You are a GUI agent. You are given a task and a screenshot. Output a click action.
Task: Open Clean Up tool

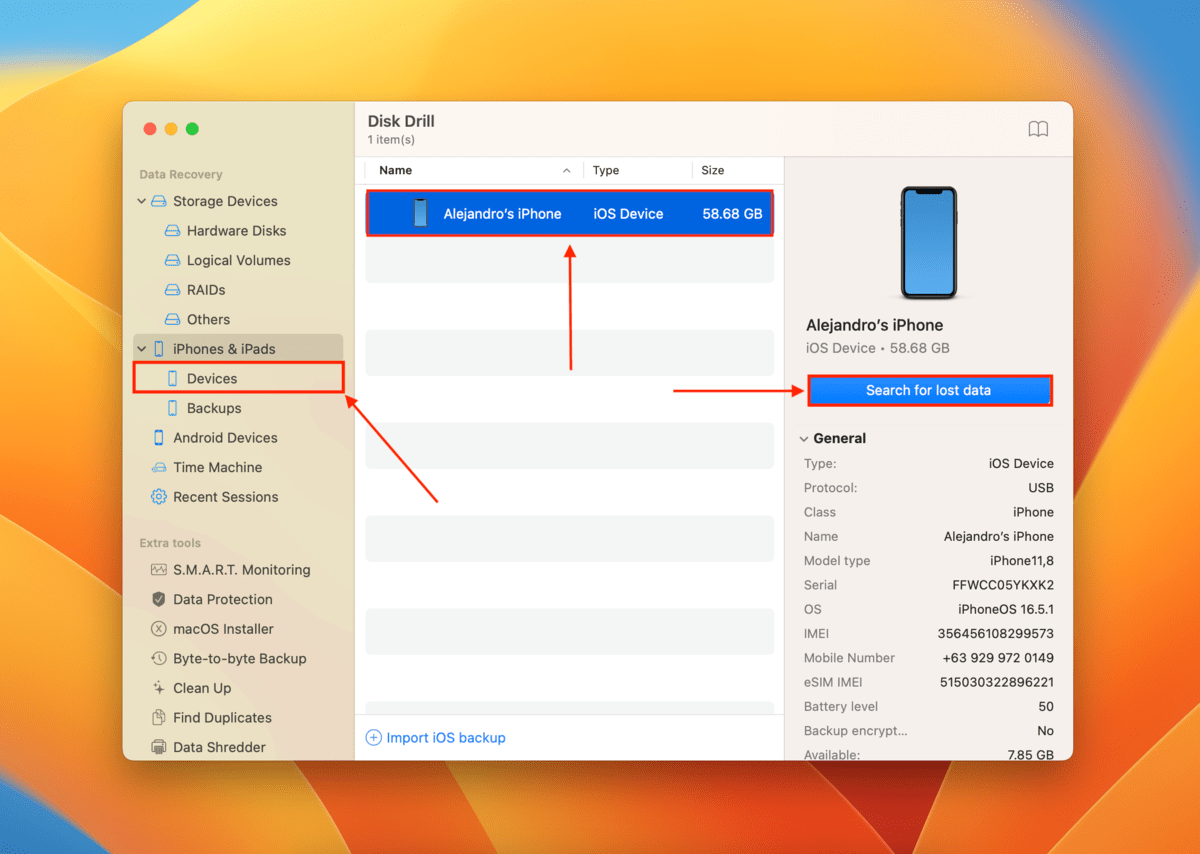[202, 688]
